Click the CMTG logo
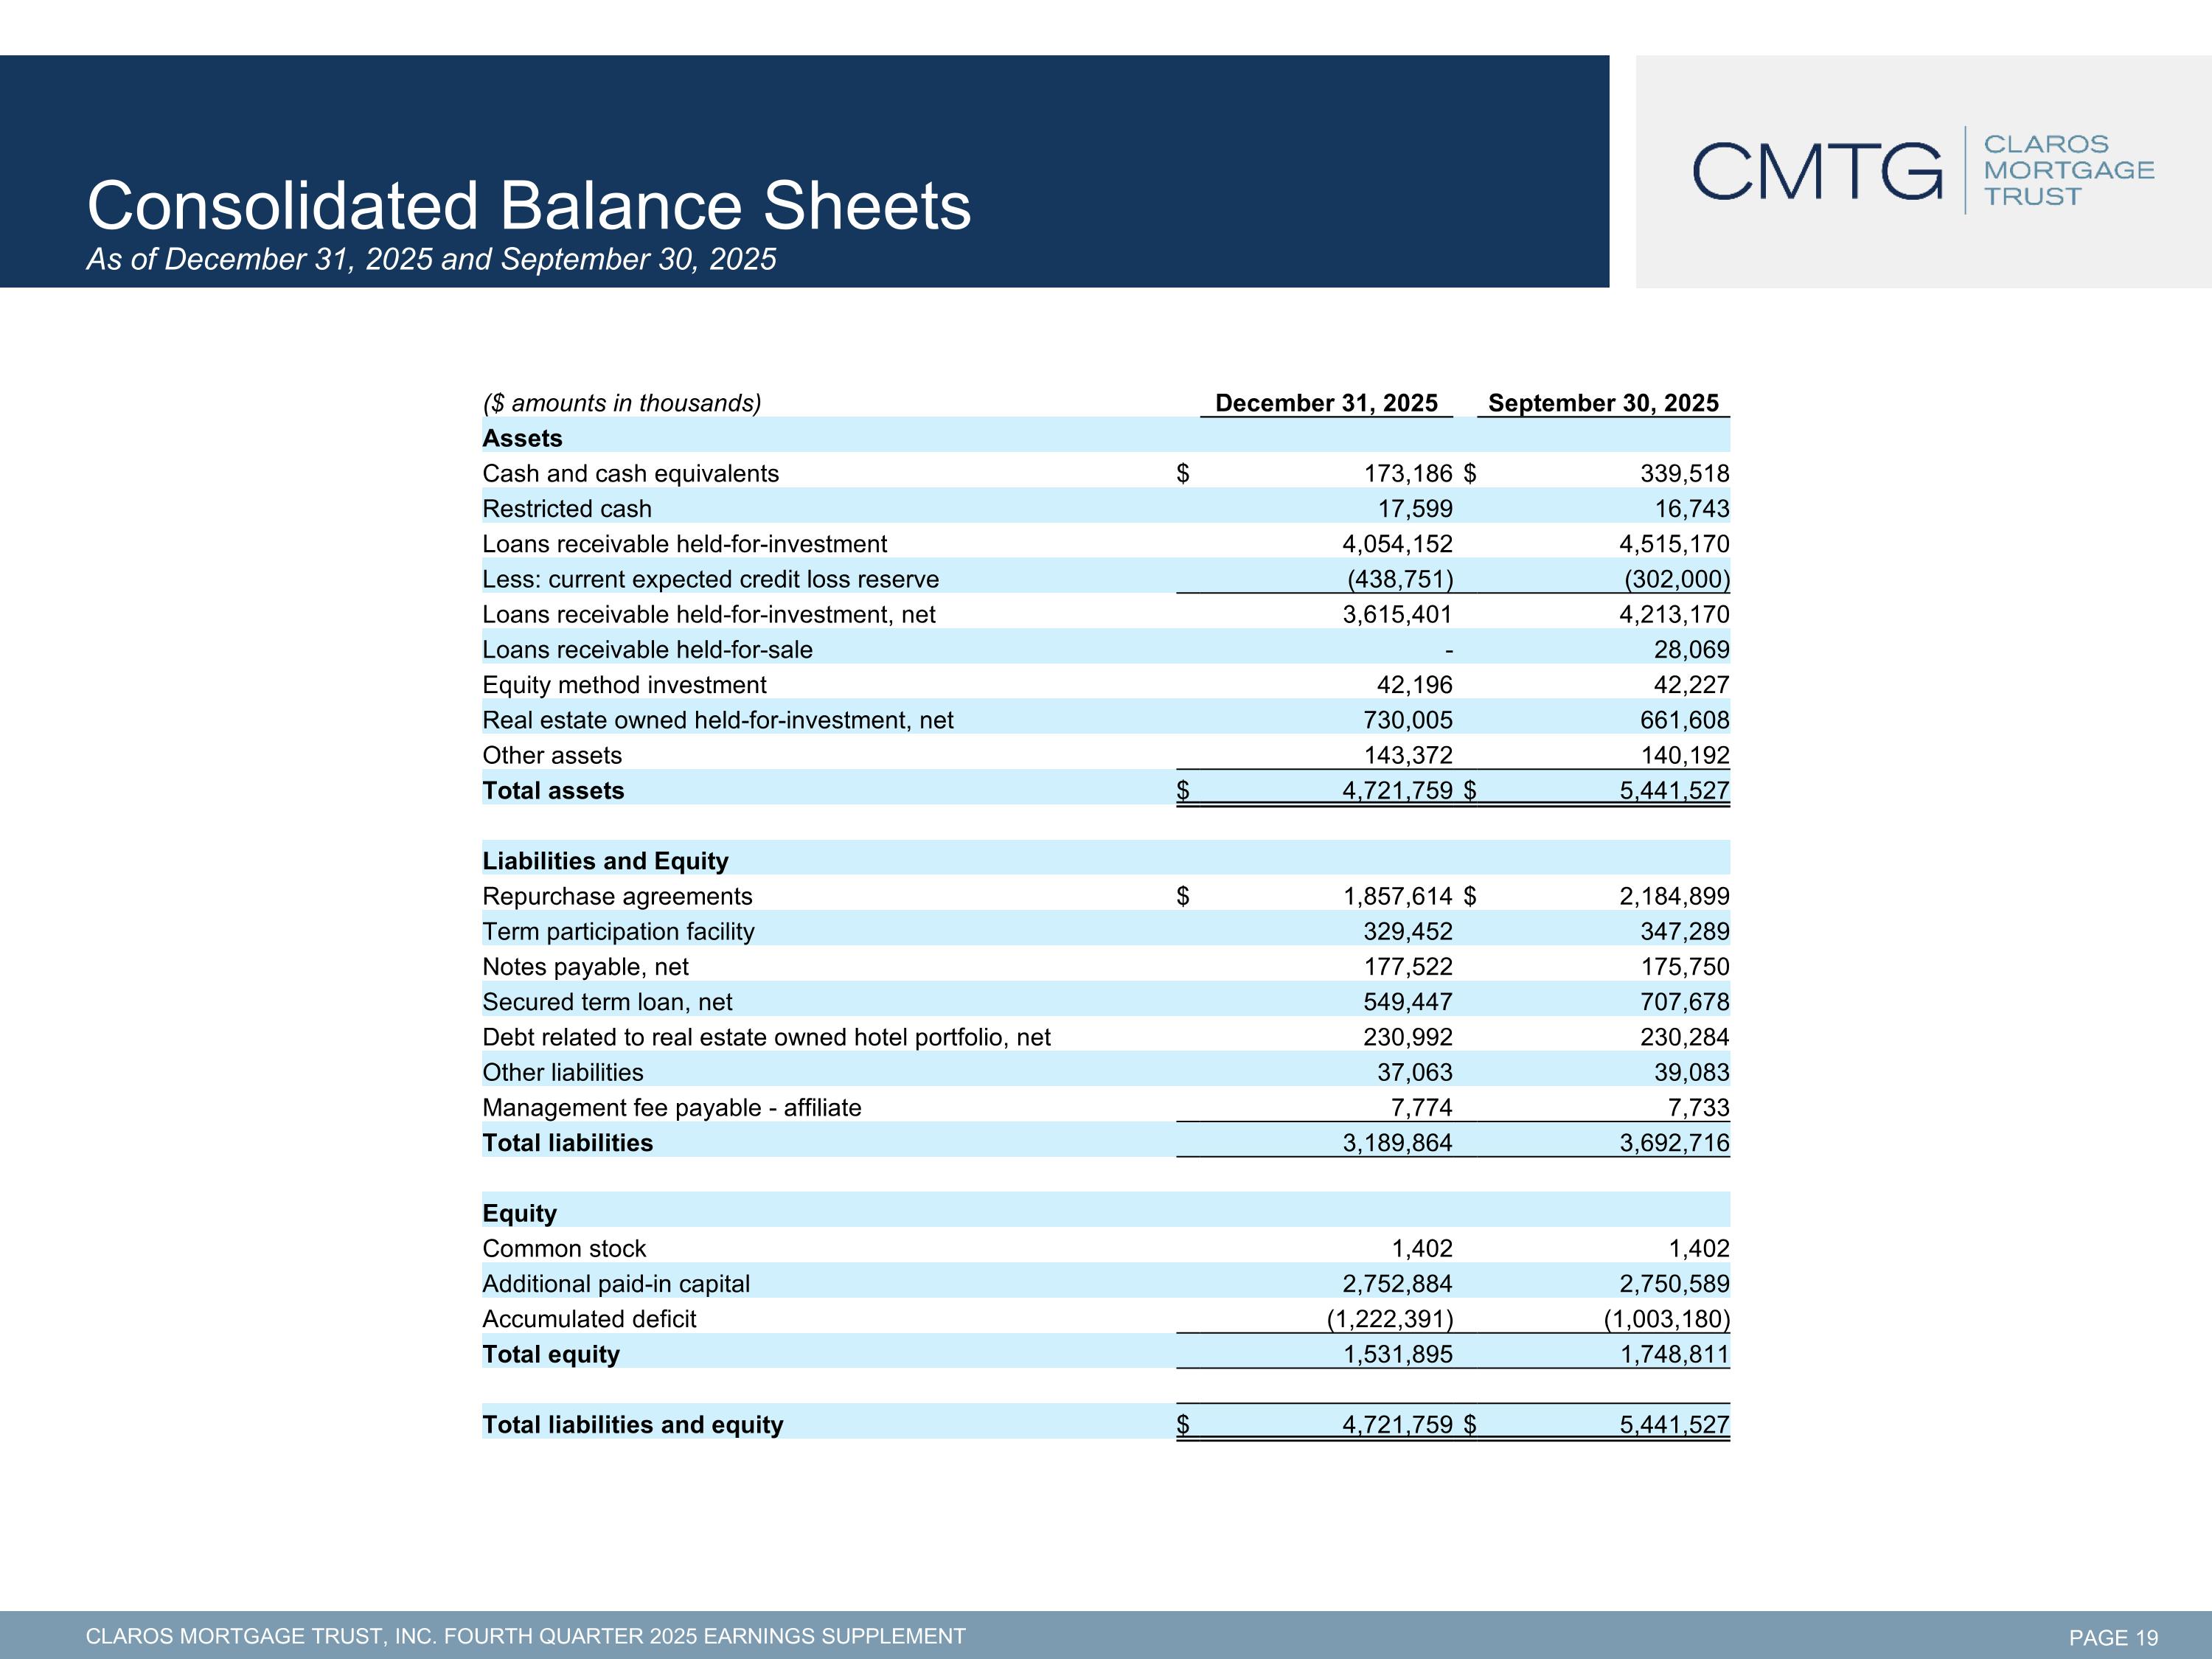Image resolution: width=2212 pixels, height=1659 pixels. (1817, 171)
